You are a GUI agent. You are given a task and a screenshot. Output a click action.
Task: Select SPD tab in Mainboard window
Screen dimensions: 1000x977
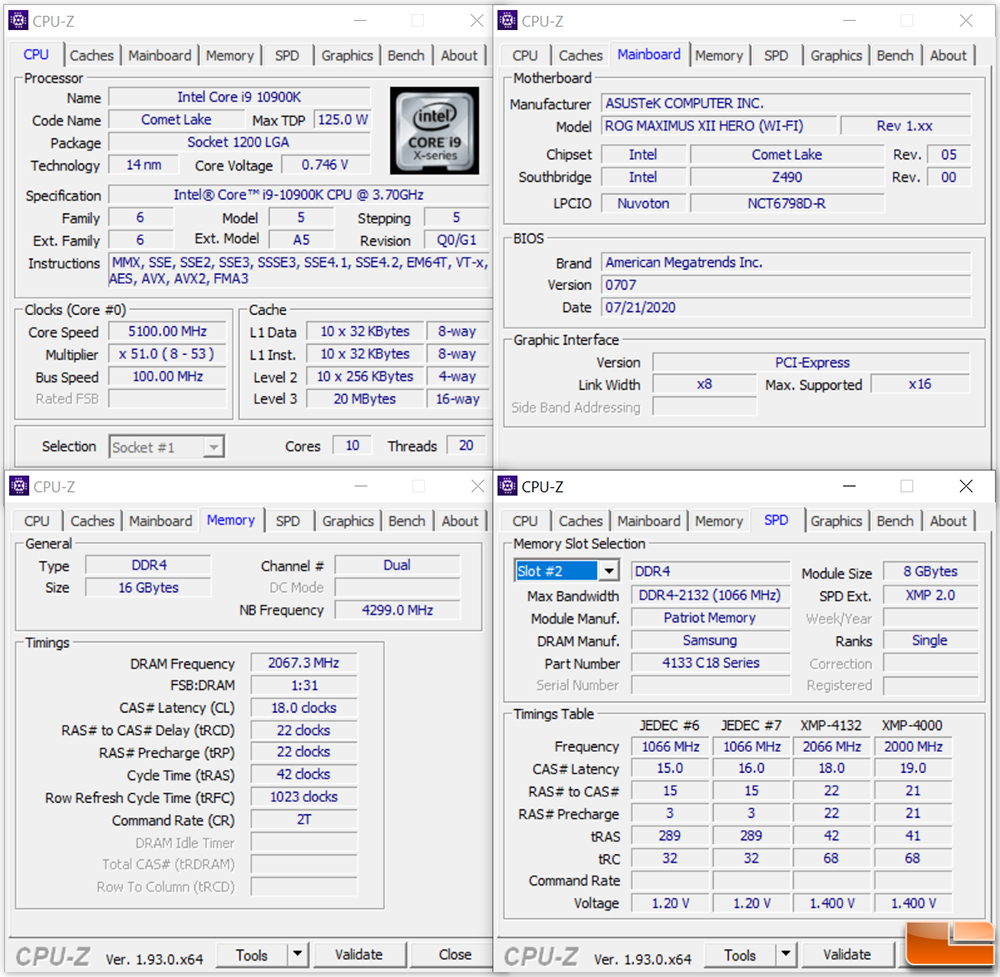click(776, 55)
